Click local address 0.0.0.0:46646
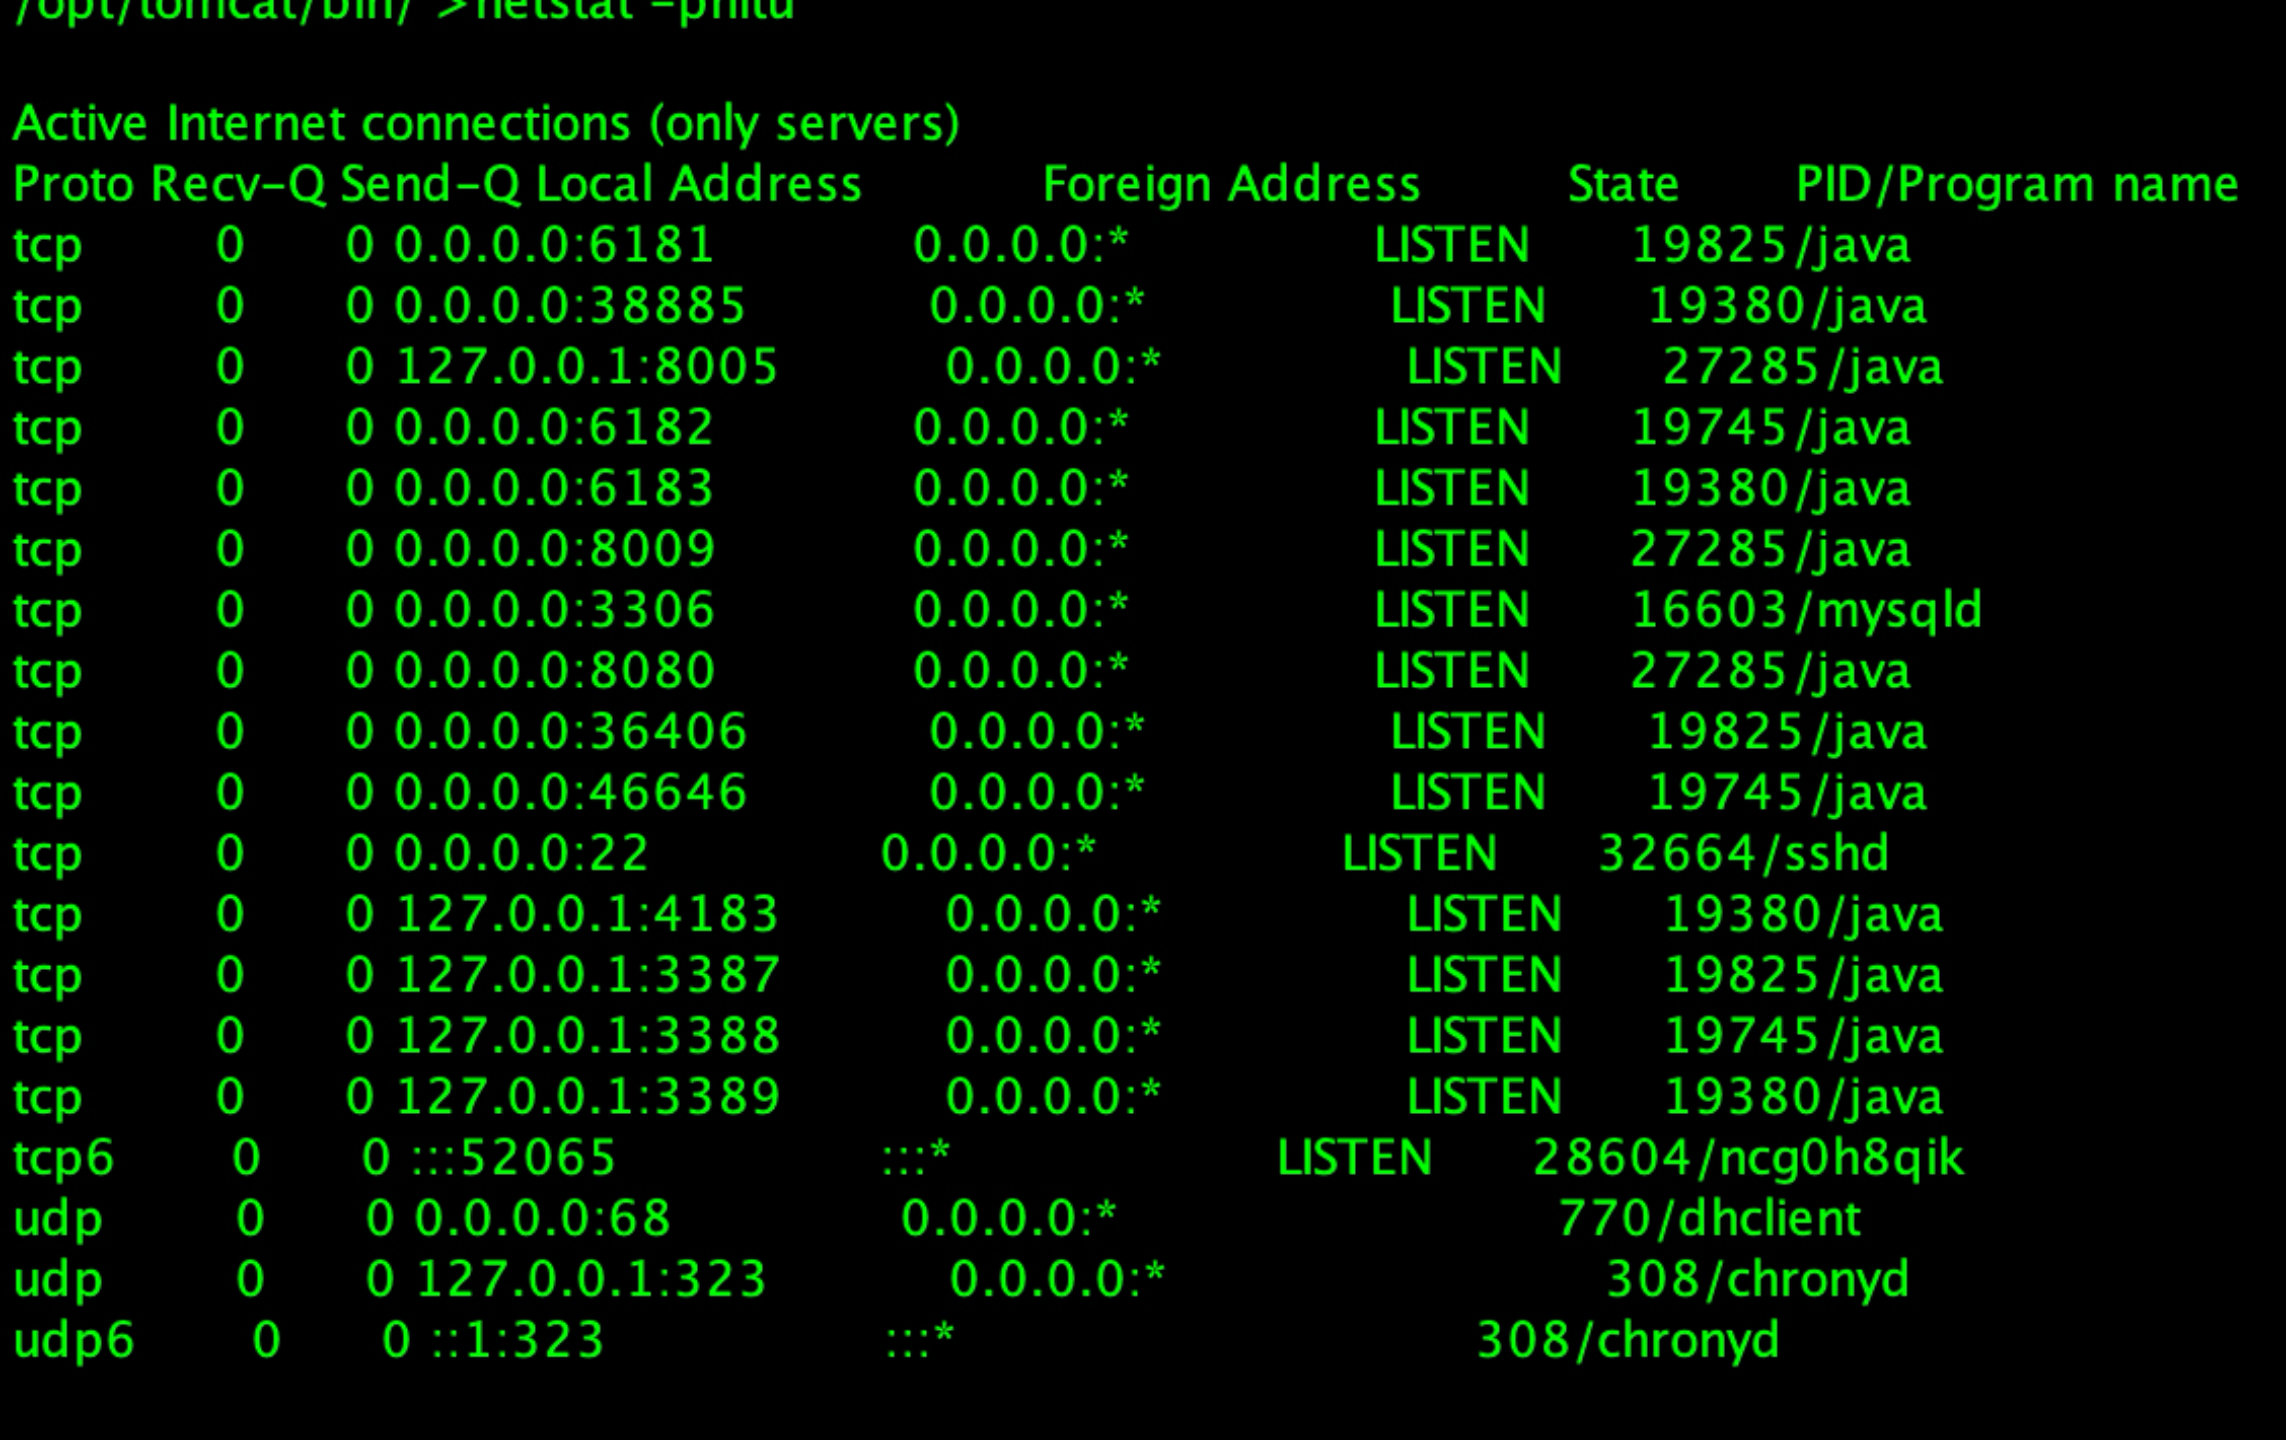2286x1440 pixels. pyautogui.click(x=570, y=793)
